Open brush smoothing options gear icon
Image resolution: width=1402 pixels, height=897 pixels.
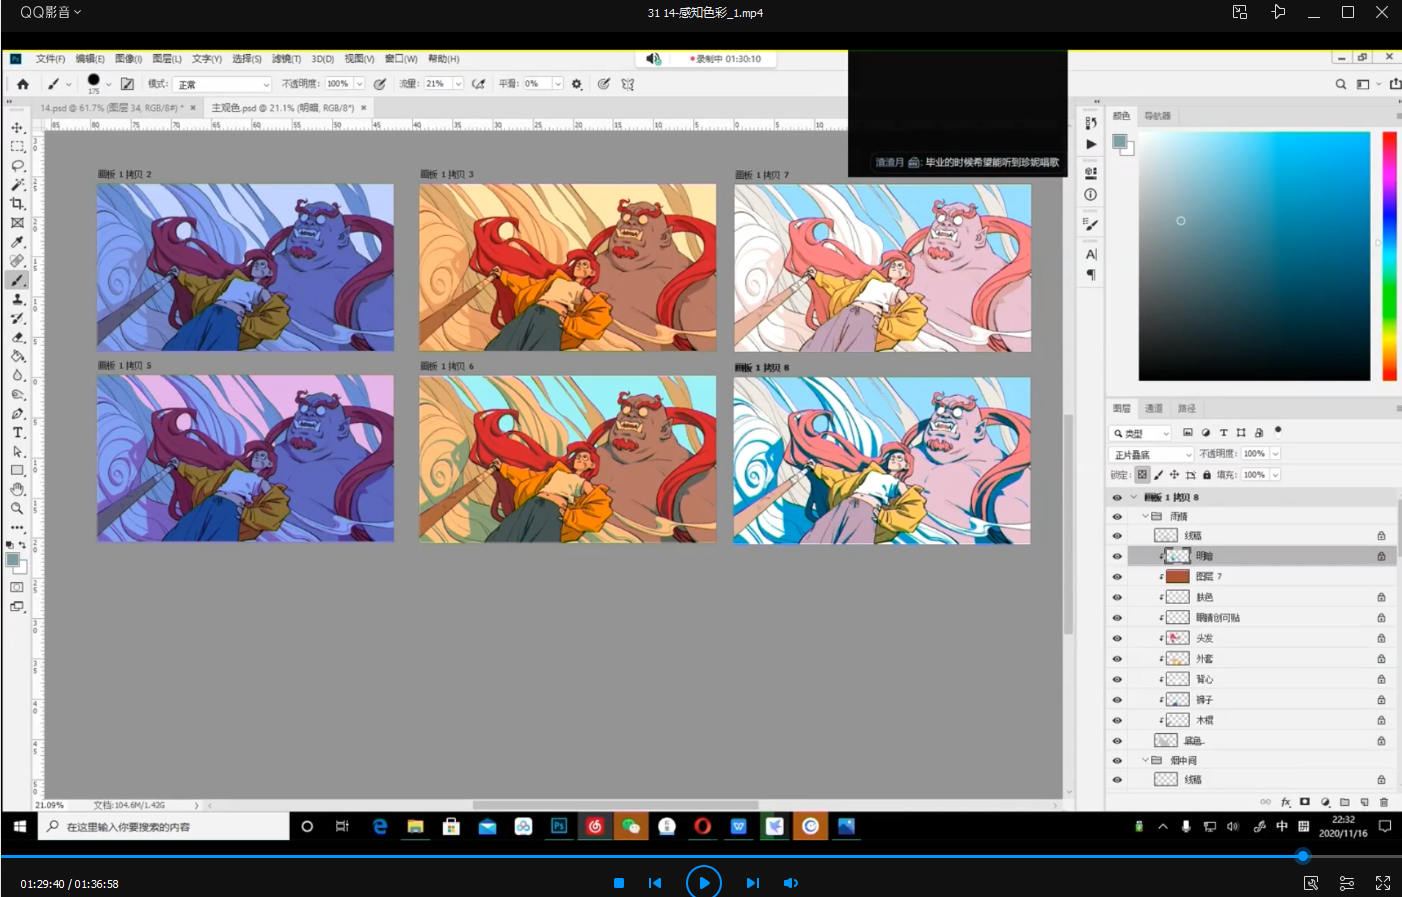pos(577,84)
